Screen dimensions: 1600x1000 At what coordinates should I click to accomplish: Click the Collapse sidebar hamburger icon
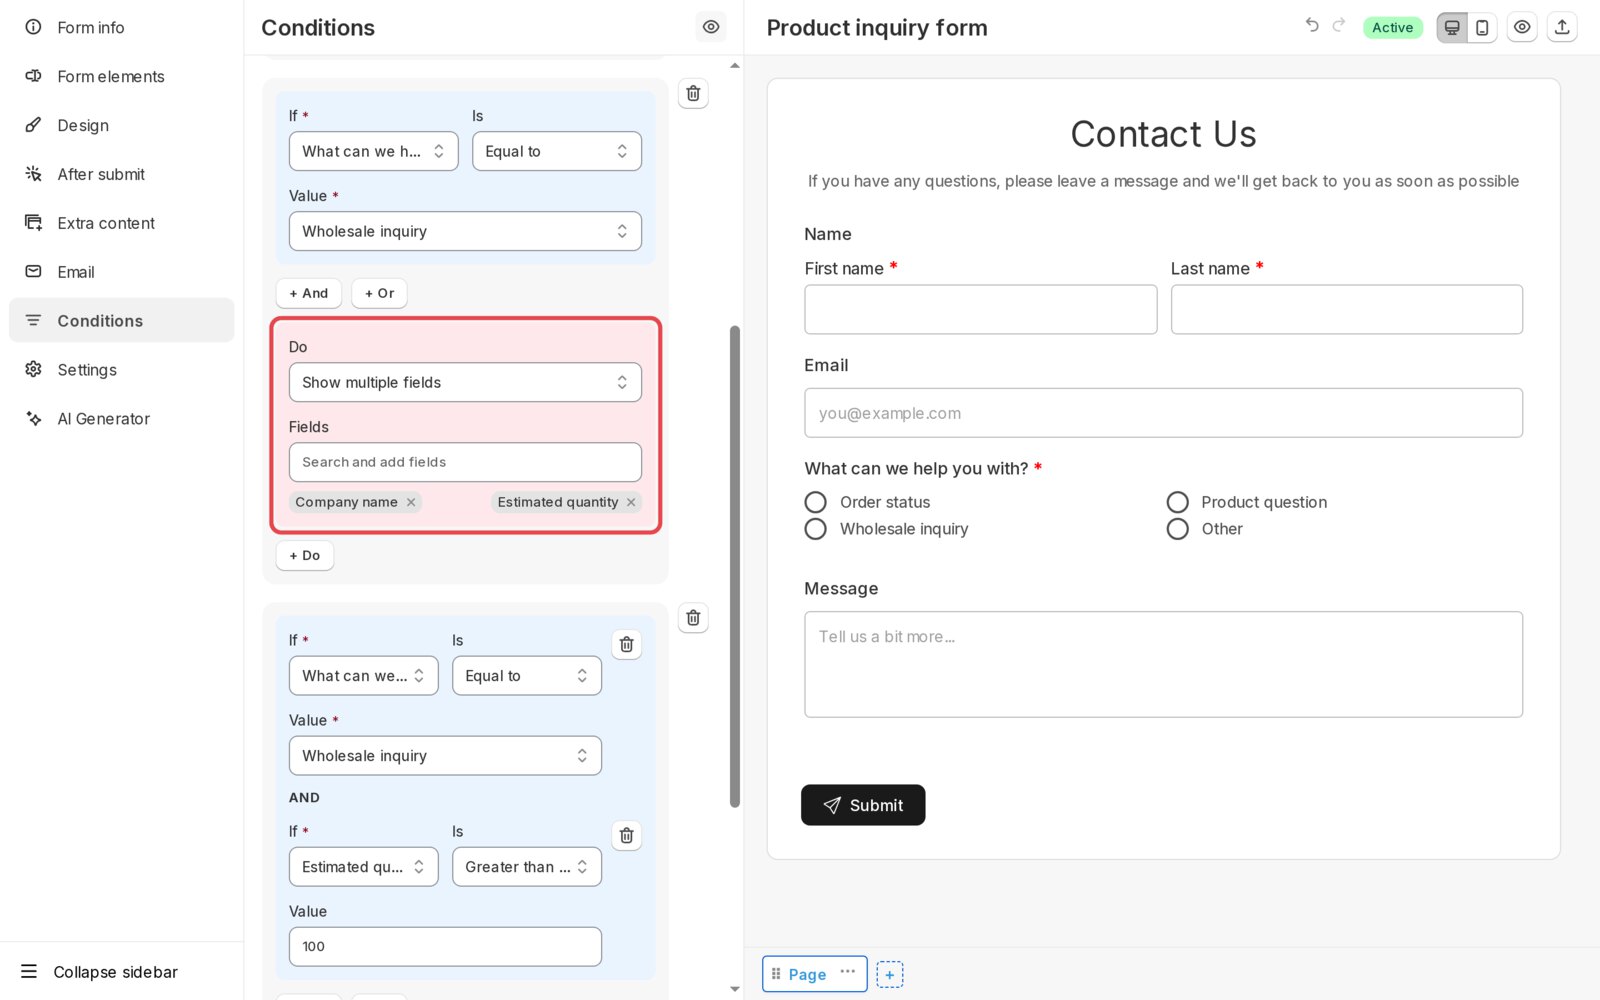tap(29, 971)
